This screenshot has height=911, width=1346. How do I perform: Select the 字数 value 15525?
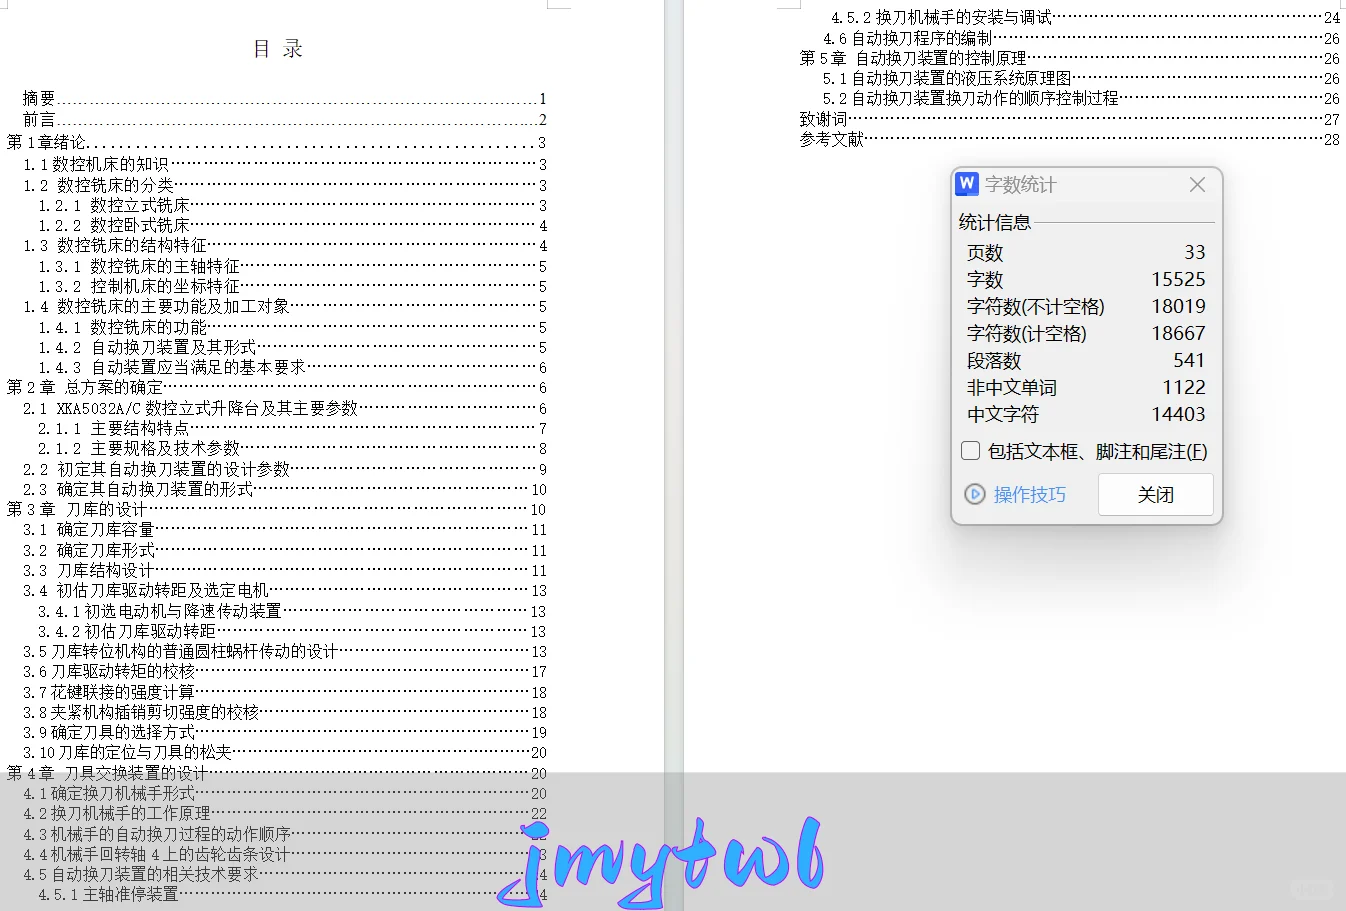point(1178,279)
